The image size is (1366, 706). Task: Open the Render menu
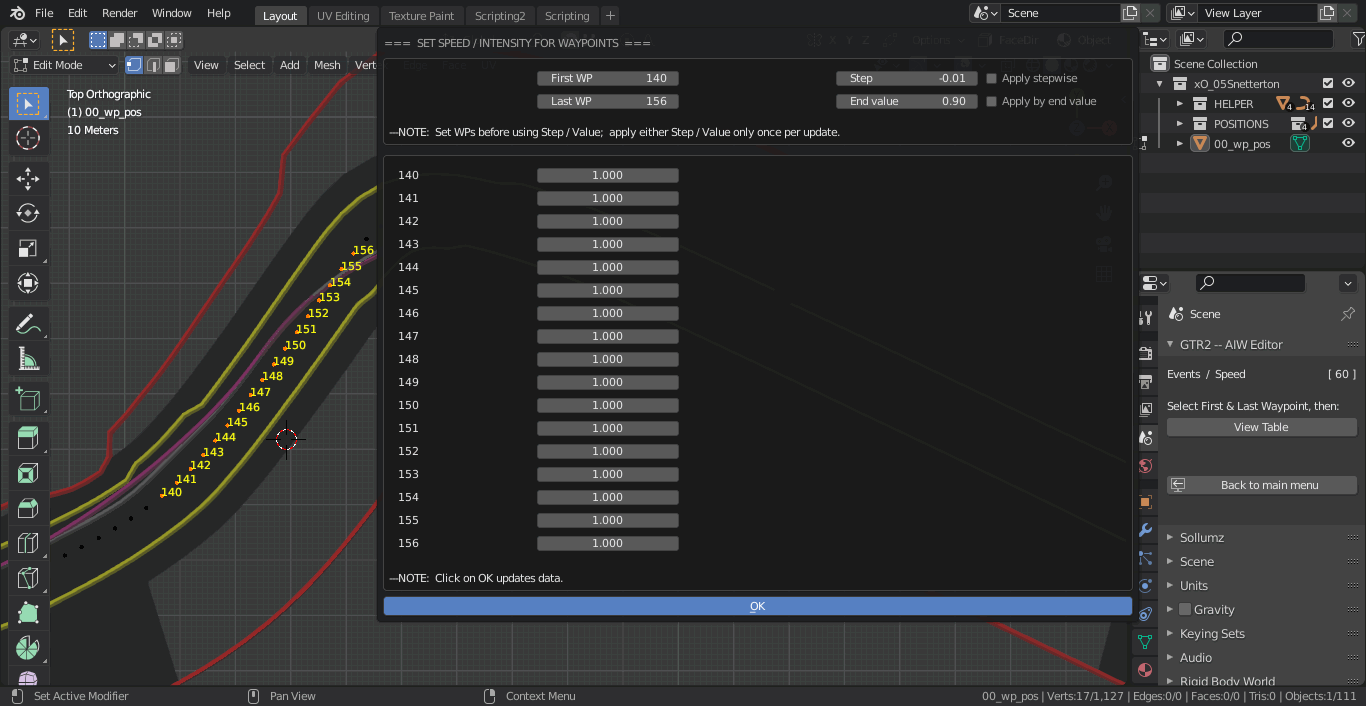pyautogui.click(x=120, y=13)
